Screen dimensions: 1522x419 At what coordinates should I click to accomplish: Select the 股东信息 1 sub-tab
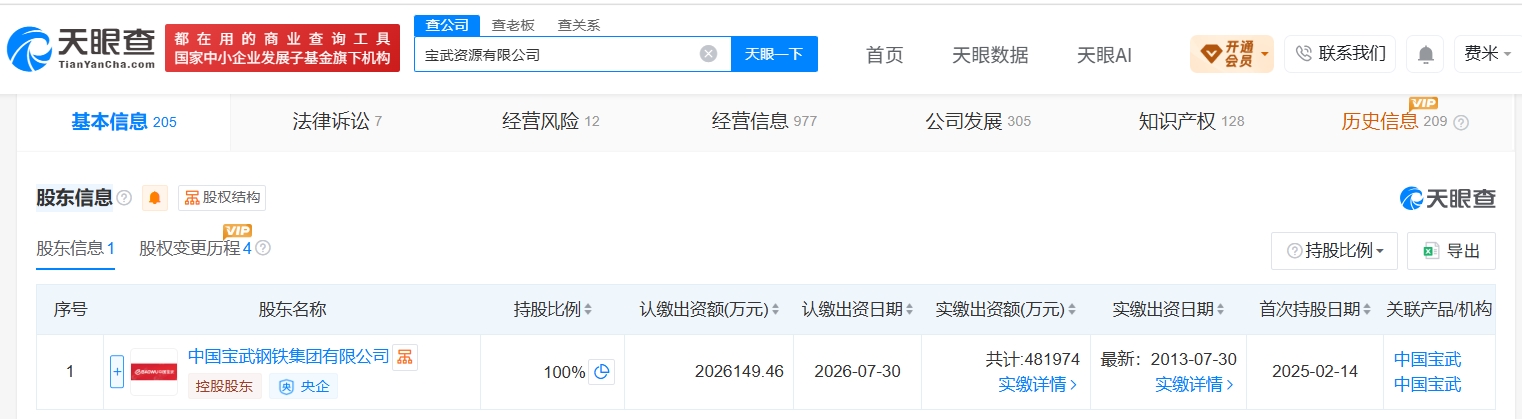76,248
